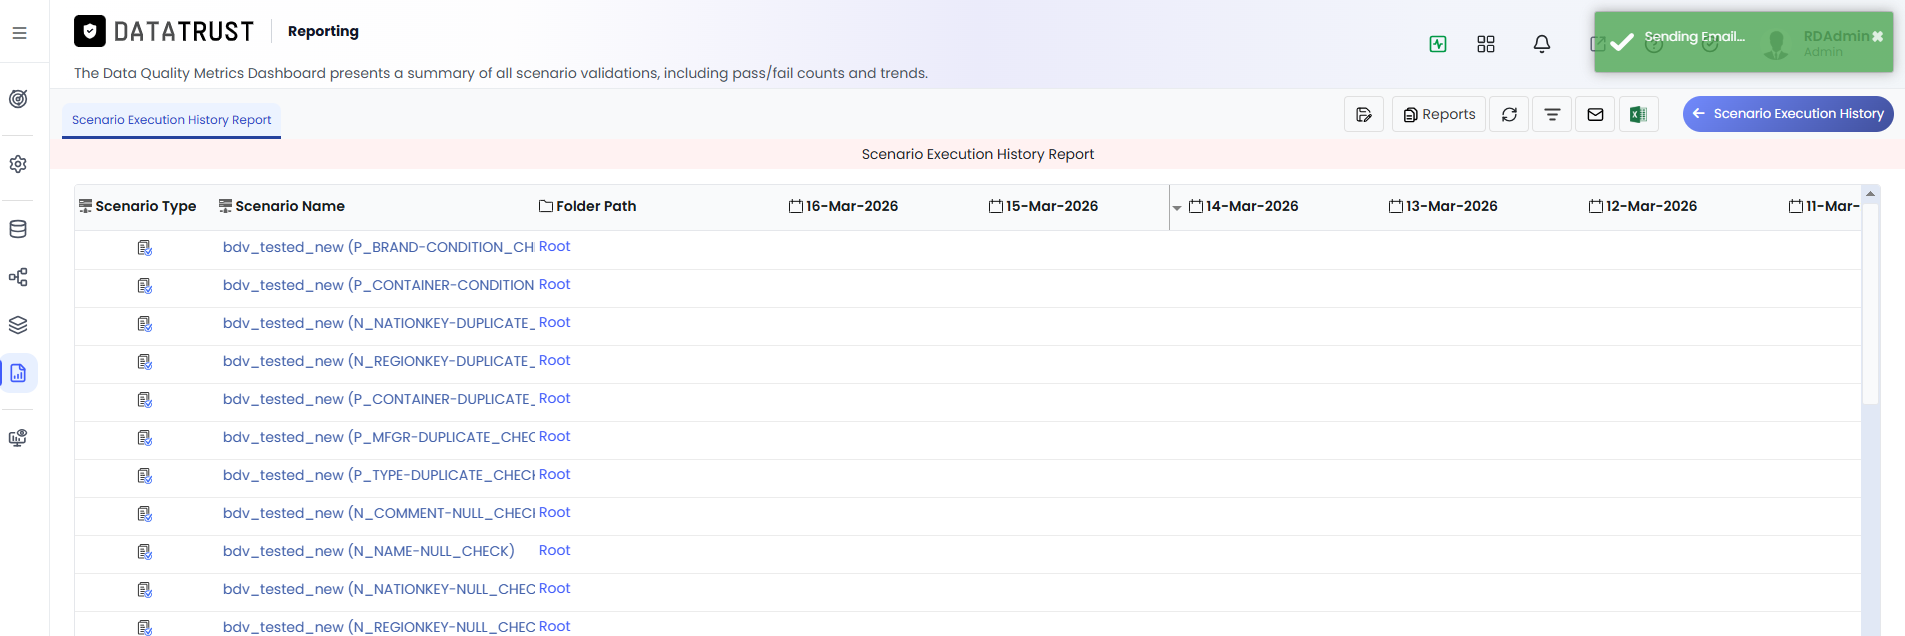Click scenario type icon in N_NATIONKEY-DUPLICATE row
Image resolution: width=1905 pixels, height=636 pixels.
[x=145, y=323]
